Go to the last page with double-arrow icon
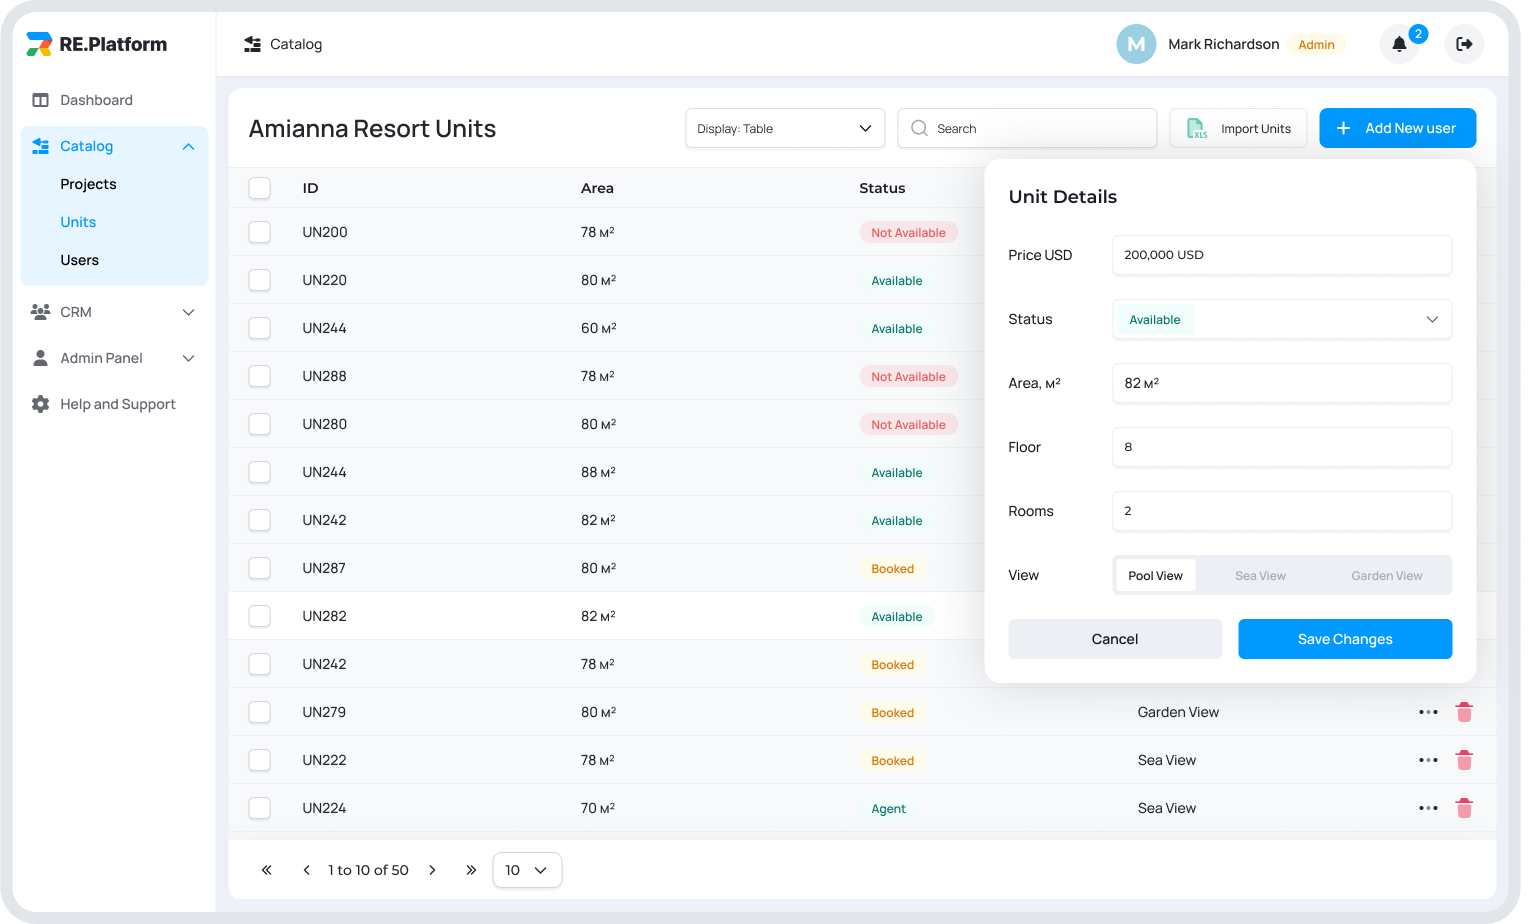This screenshot has height=924, width=1537. (x=471, y=870)
